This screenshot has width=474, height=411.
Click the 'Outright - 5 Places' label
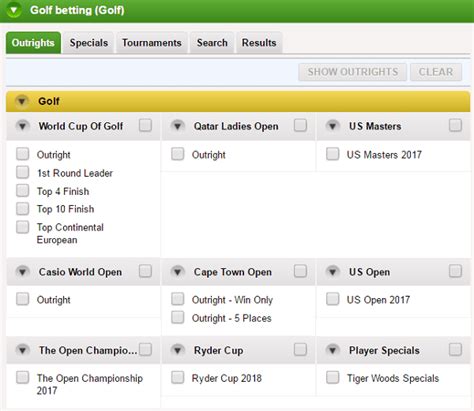tap(232, 318)
